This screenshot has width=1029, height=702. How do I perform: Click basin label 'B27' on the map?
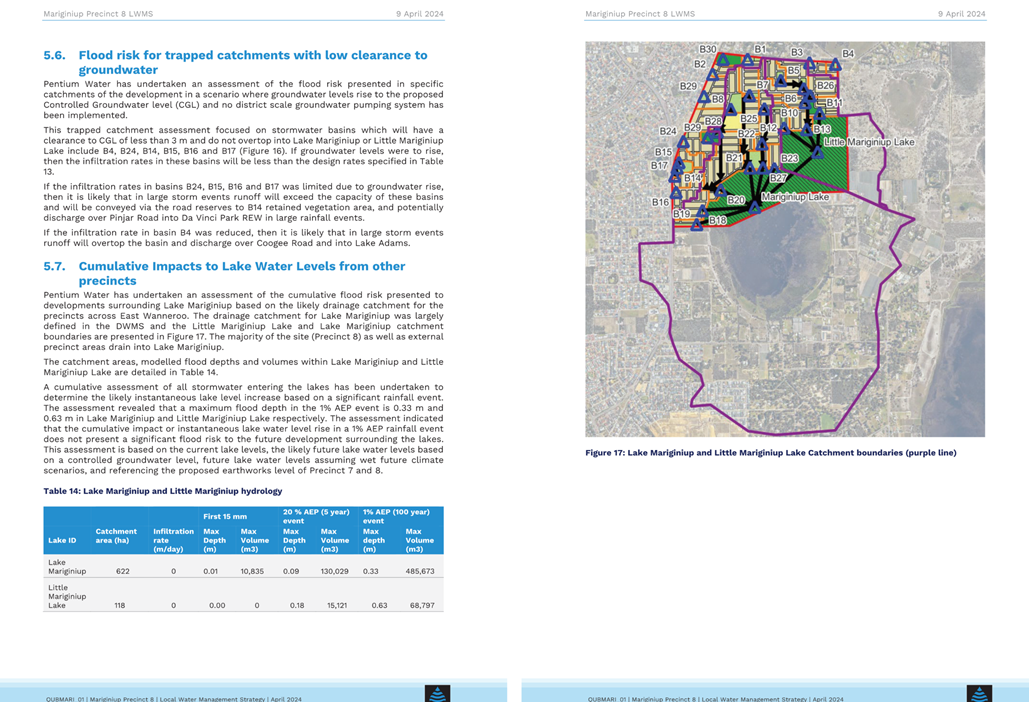778,178
